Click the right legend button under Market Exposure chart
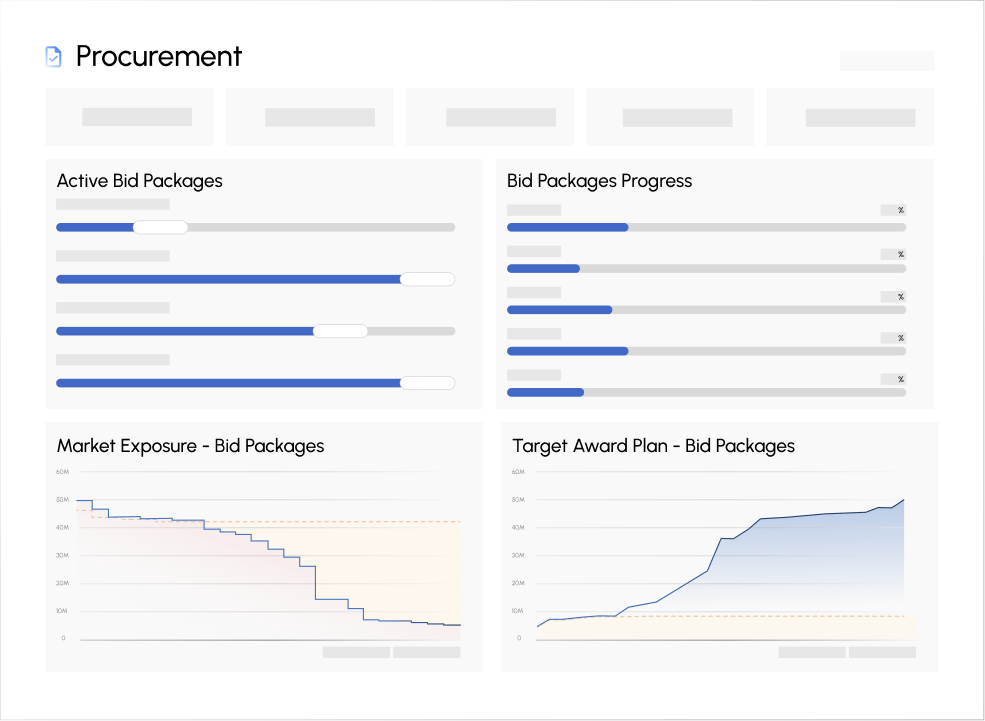 coord(426,652)
